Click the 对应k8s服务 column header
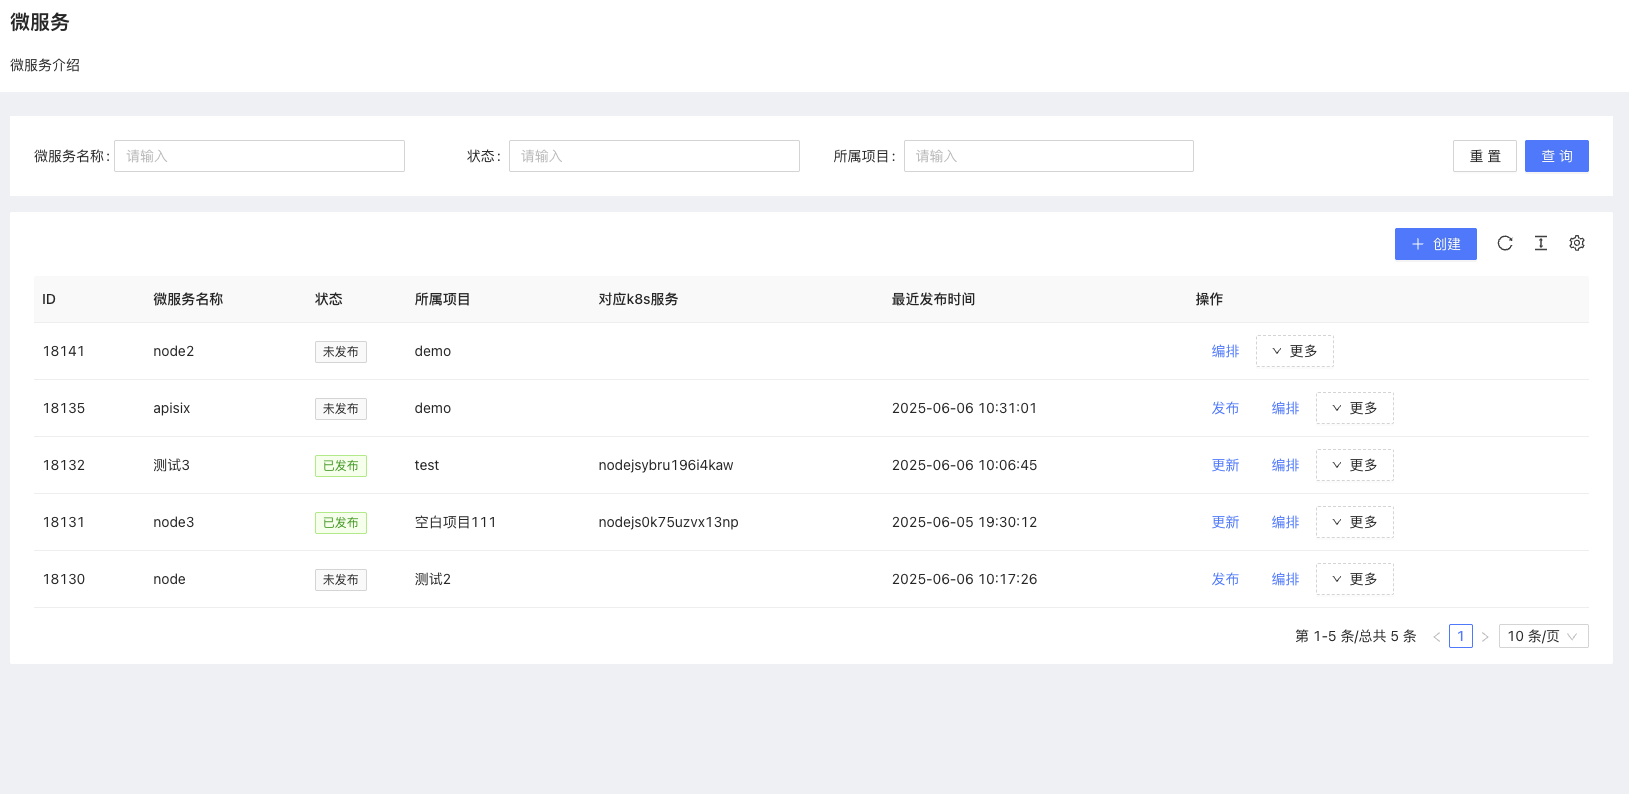1629x794 pixels. coord(638,299)
